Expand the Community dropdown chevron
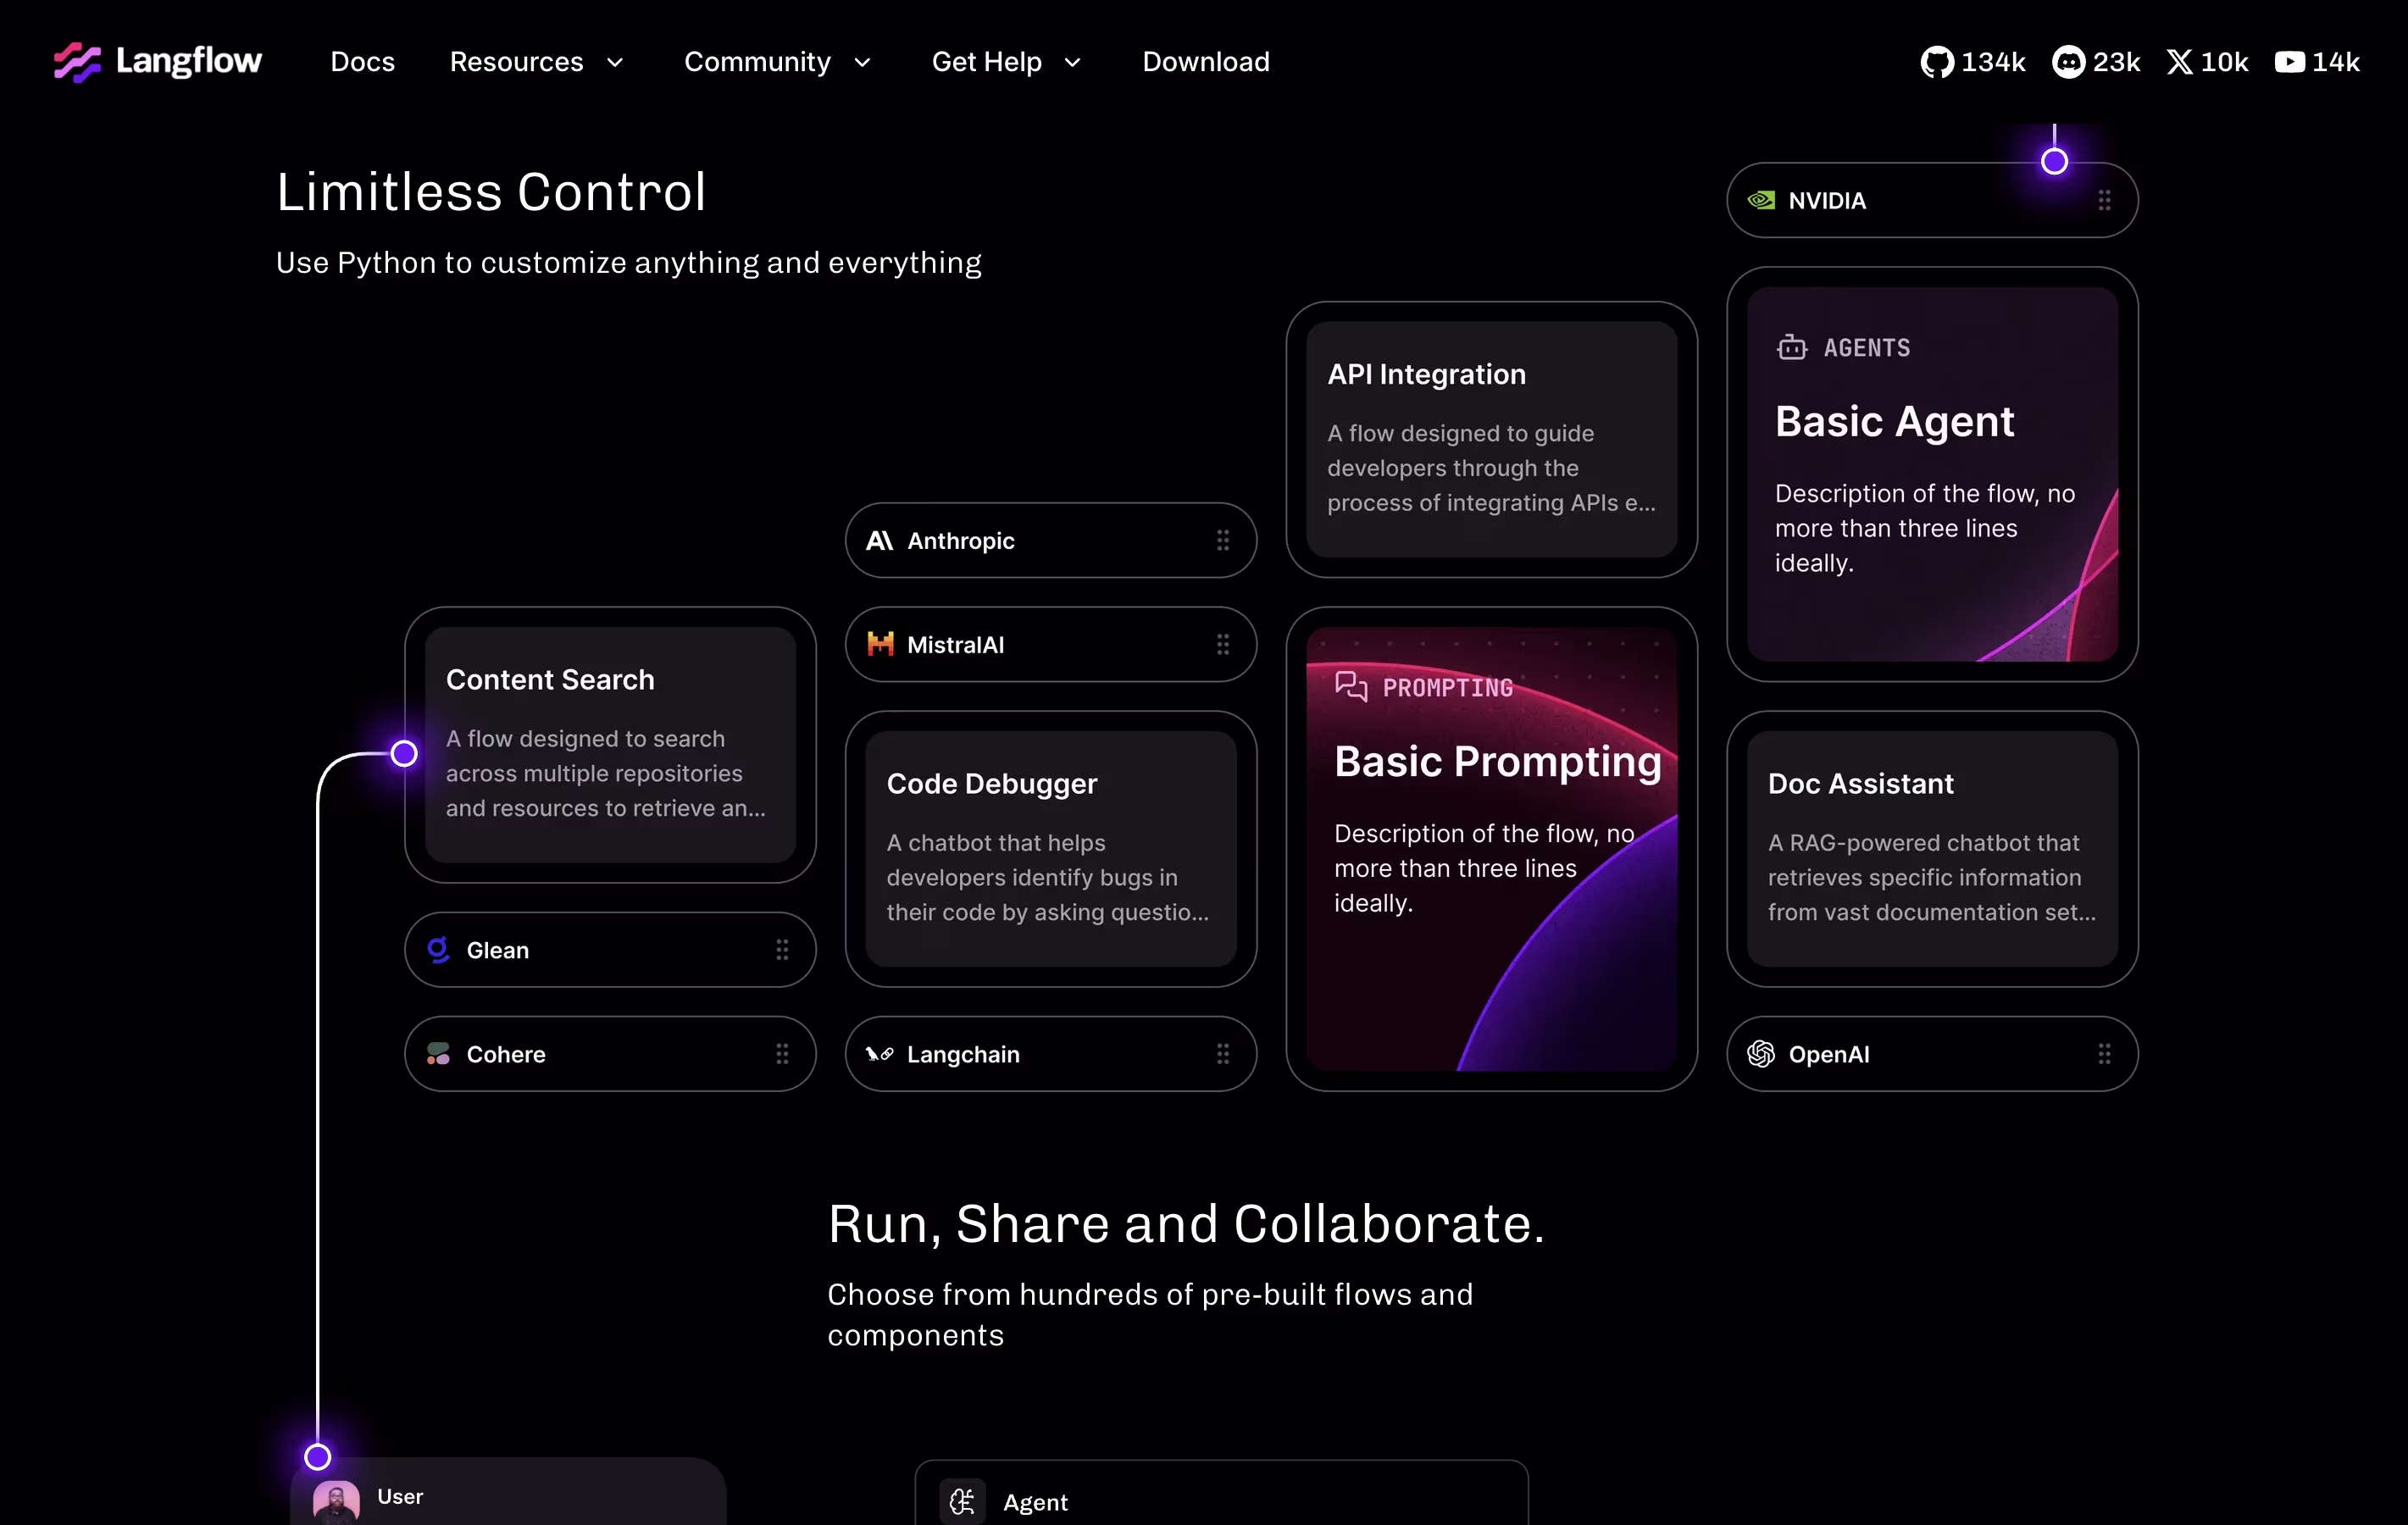Image resolution: width=2408 pixels, height=1525 pixels. click(x=862, y=62)
